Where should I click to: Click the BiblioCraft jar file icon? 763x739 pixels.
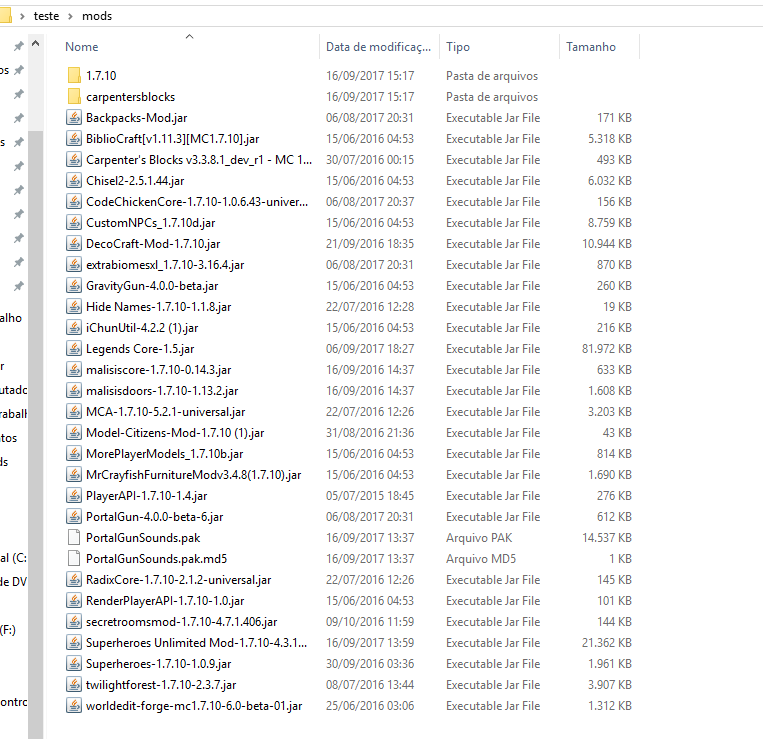click(74, 139)
